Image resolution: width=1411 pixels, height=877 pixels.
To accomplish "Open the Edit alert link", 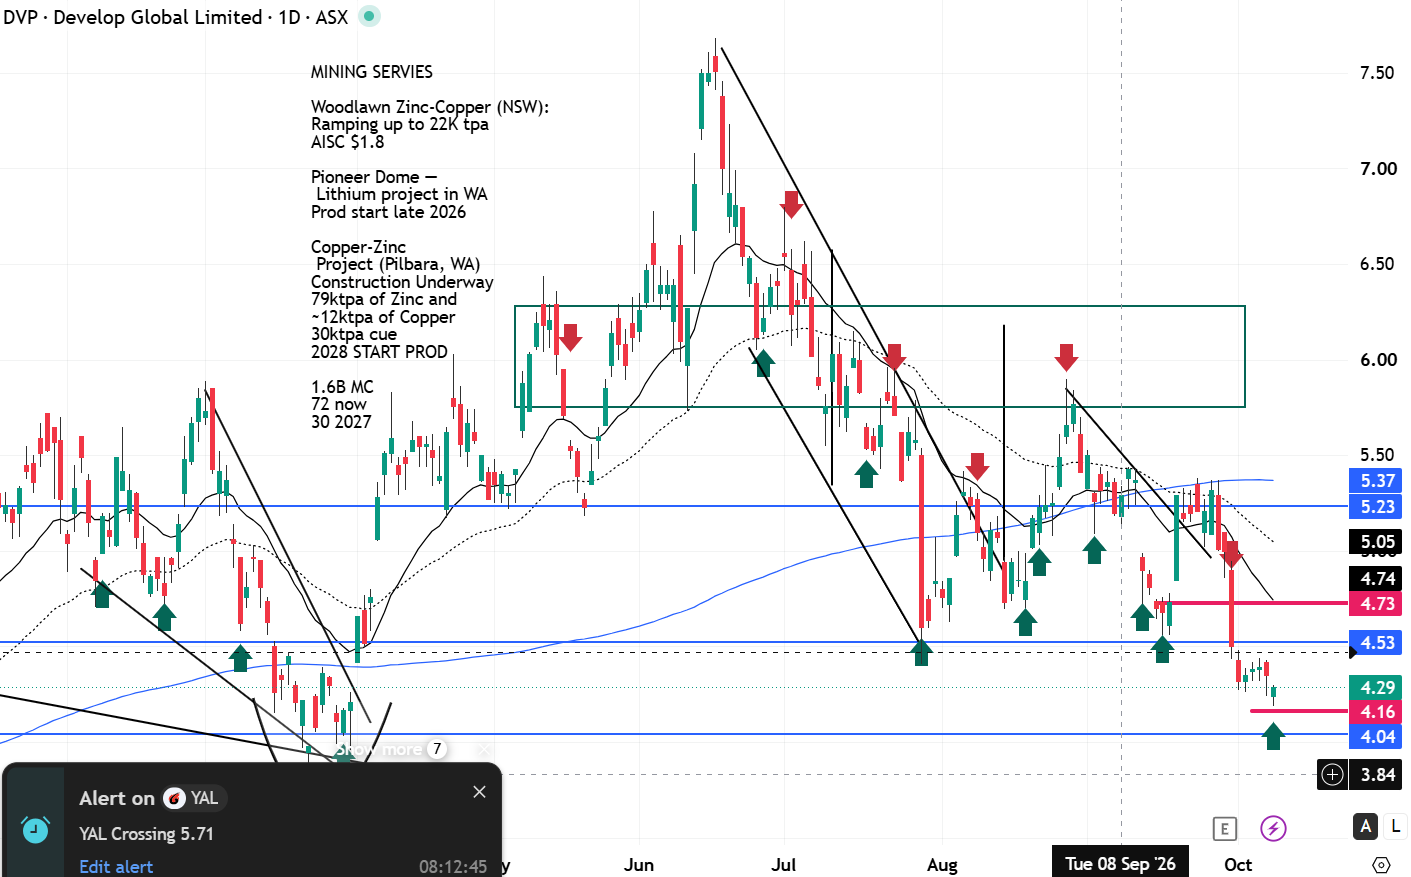I will [x=116, y=866].
